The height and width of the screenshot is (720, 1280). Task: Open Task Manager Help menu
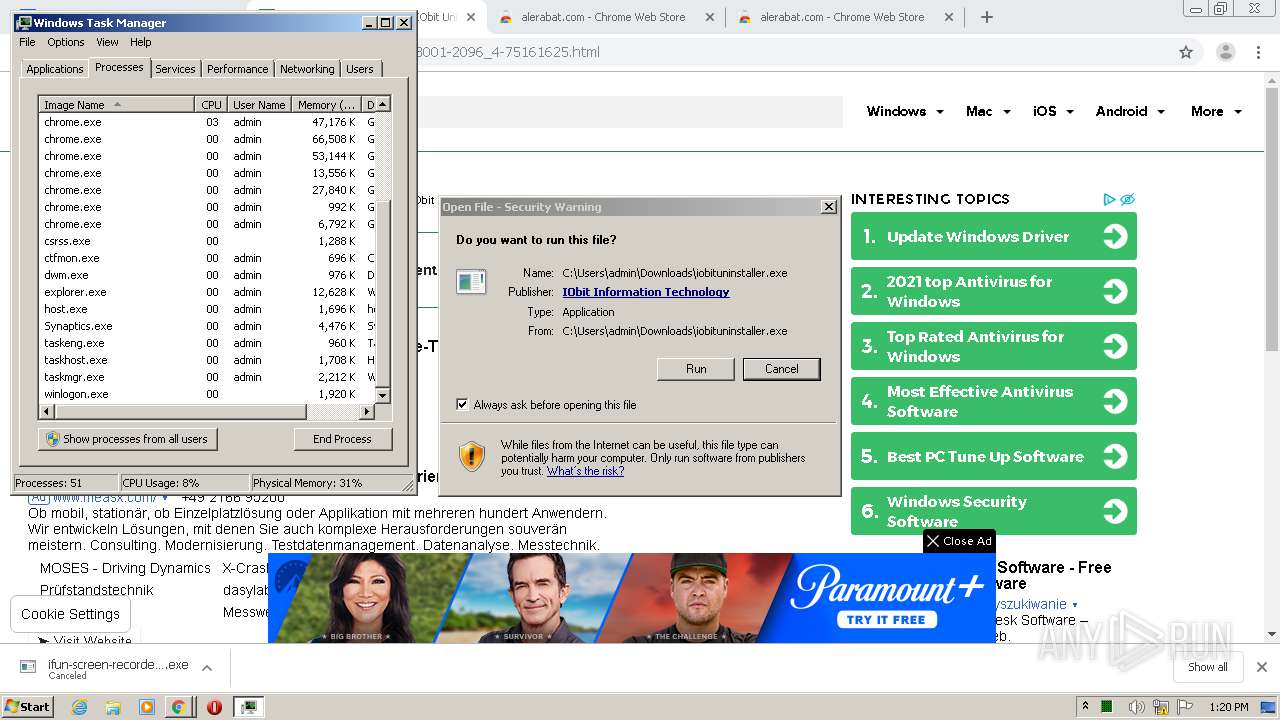141,42
